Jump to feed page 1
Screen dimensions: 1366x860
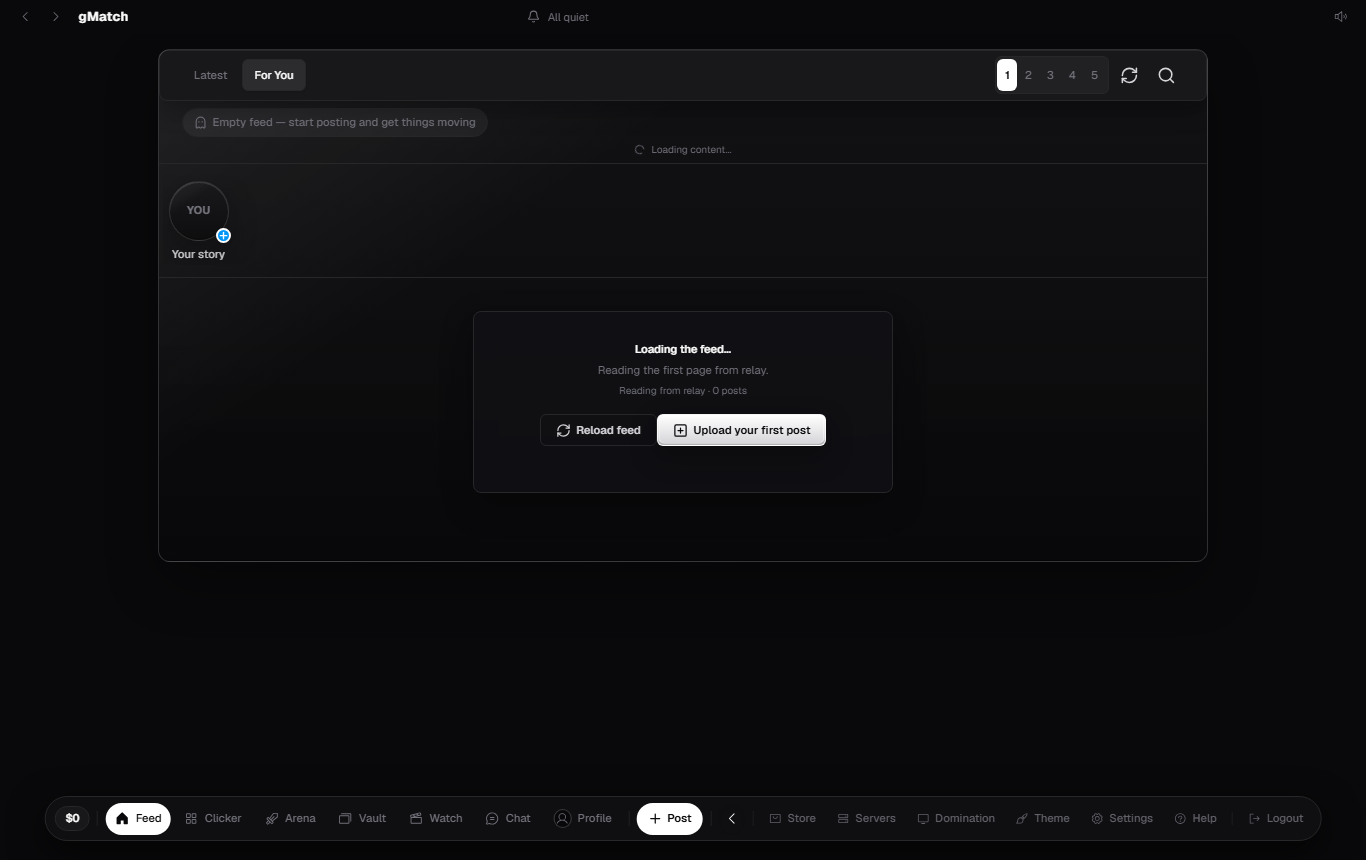(1007, 75)
